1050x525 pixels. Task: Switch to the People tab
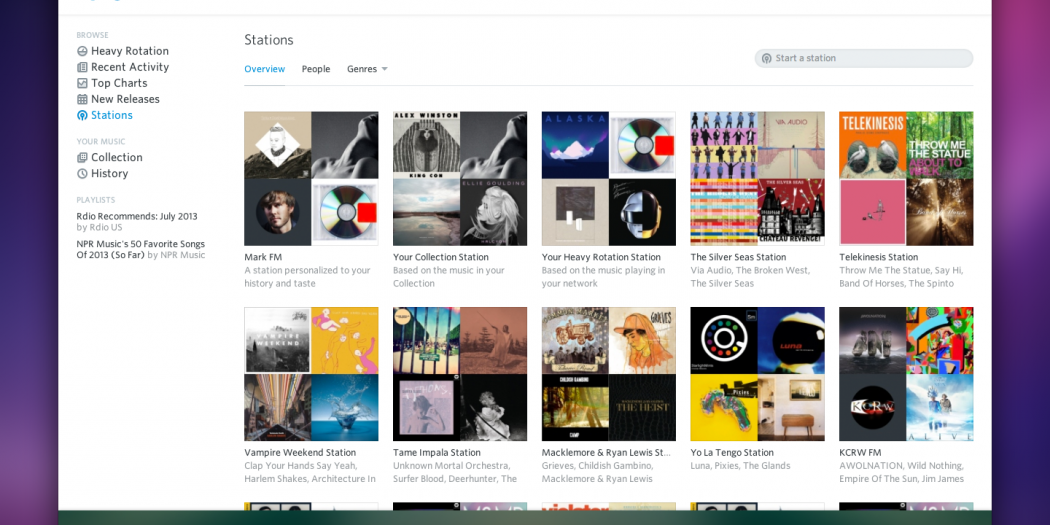click(x=316, y=69)
